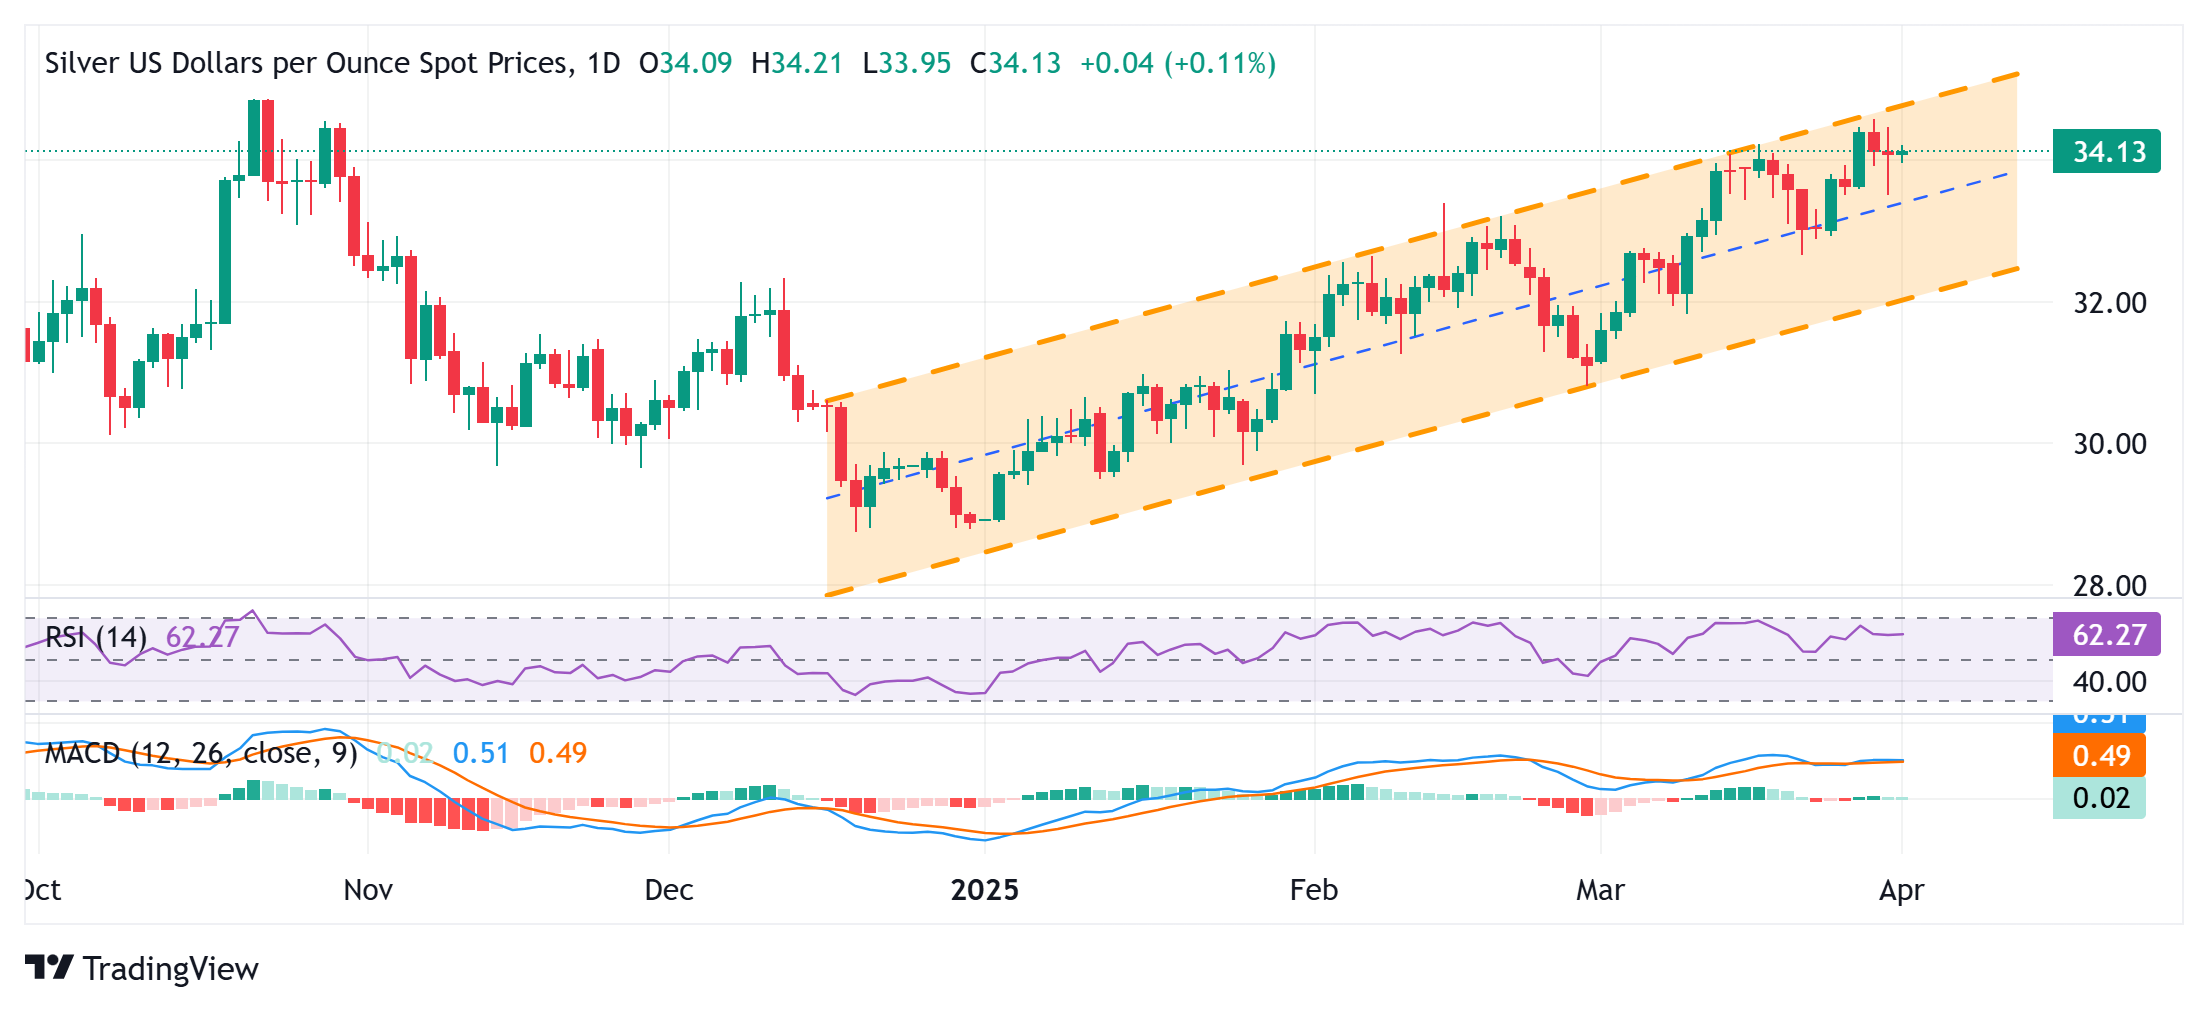Click the green 34.13 current price tag
This screenshot has width=2208, height=1012.
tap(2107, 152)
